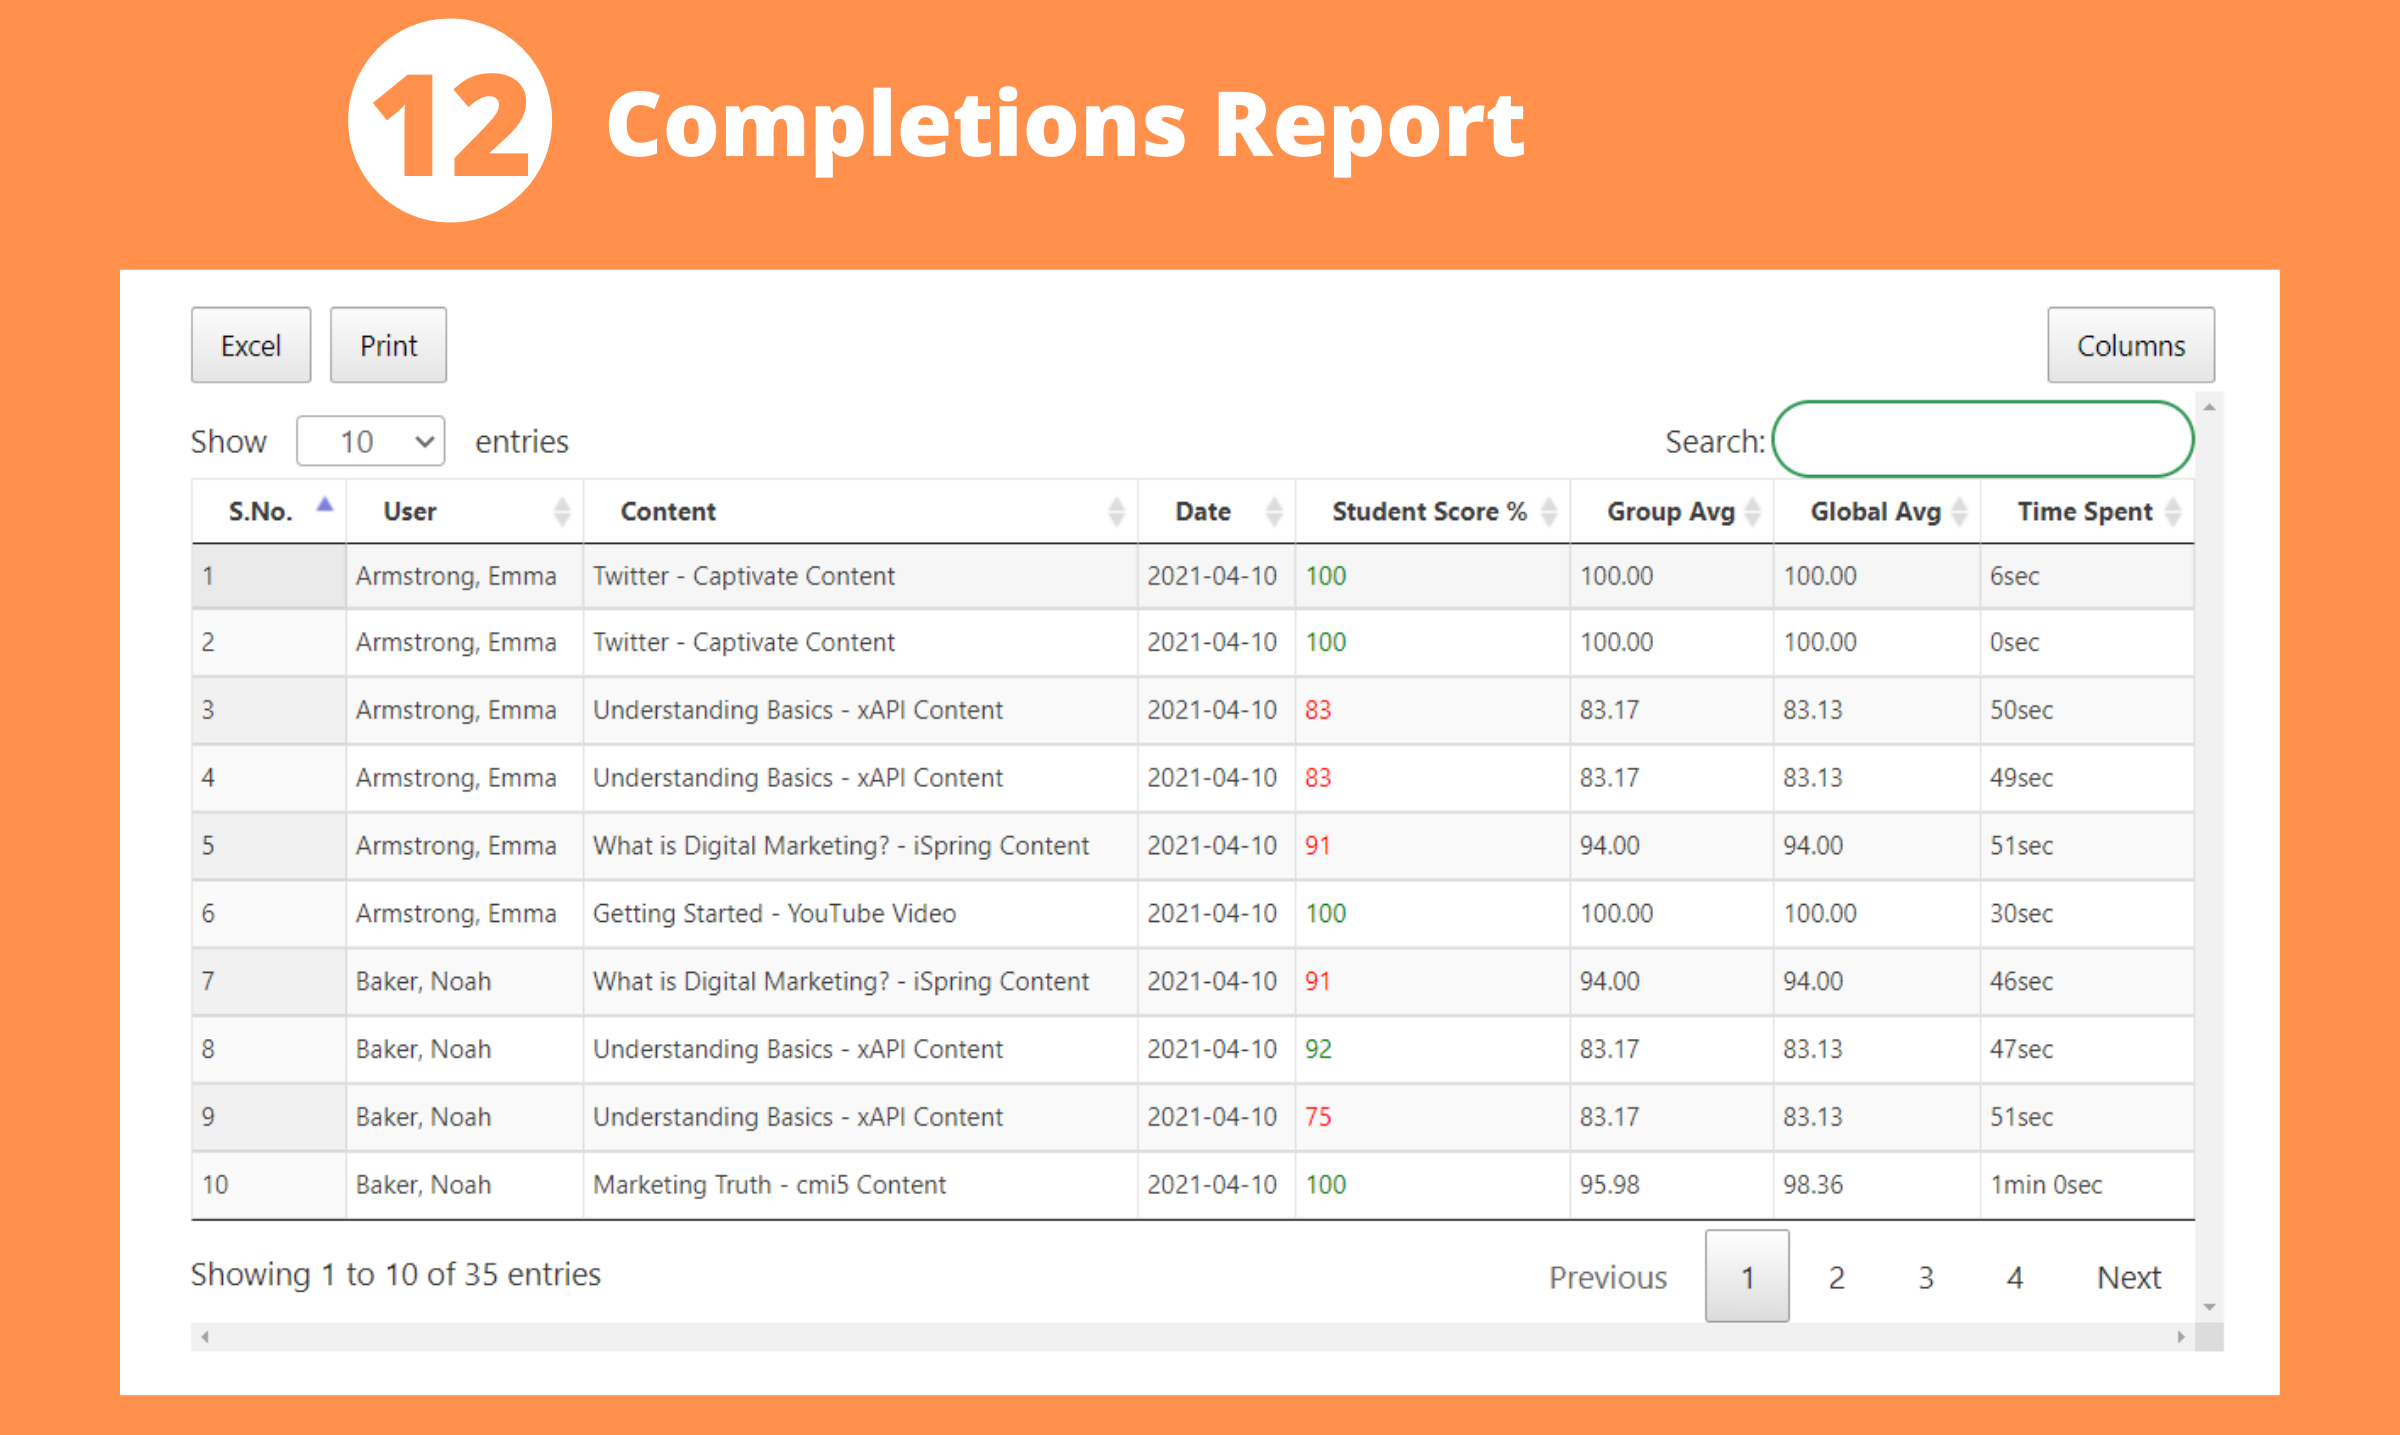Image resolution: width=2400 pixels, height=1435 pixels.
Task: Open the Columns visibility menu
Action: [2130, 346]
